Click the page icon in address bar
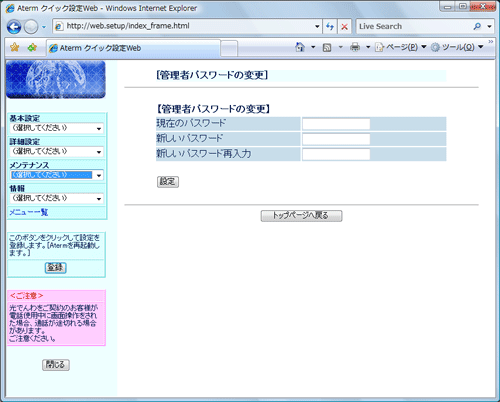The image size is (500, 402). tap(59, 26)
